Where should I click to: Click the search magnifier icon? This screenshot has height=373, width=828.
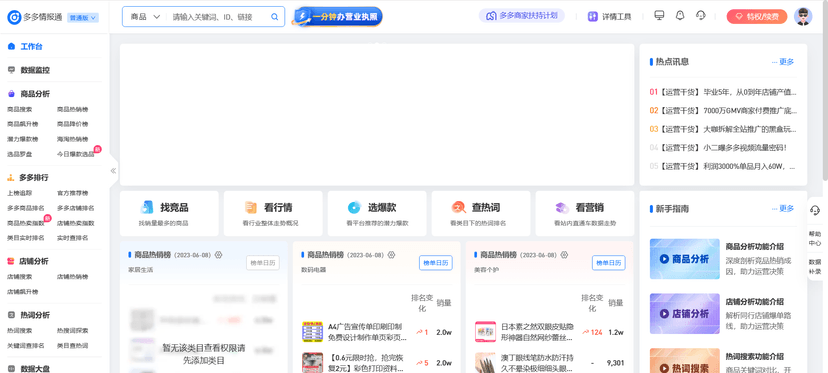(x=275, y=17)
